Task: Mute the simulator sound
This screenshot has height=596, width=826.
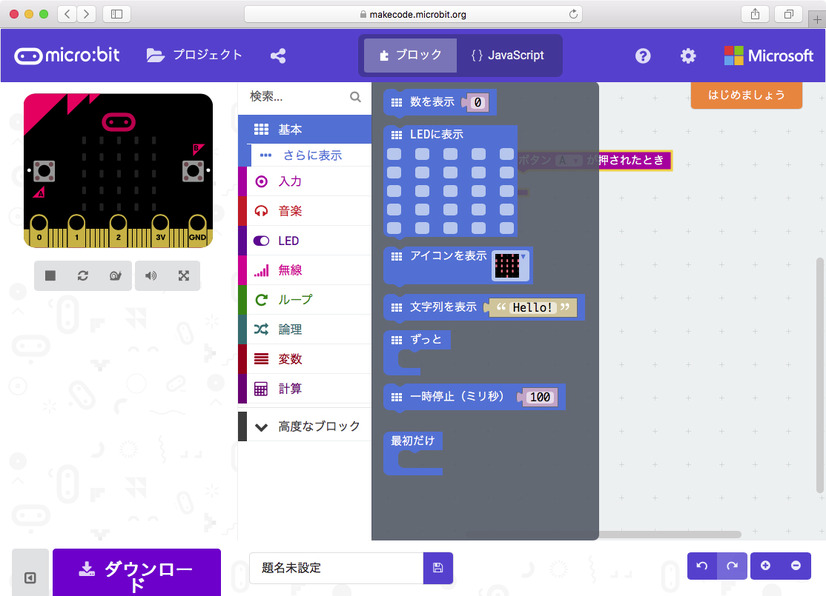Action: [151, 276]
